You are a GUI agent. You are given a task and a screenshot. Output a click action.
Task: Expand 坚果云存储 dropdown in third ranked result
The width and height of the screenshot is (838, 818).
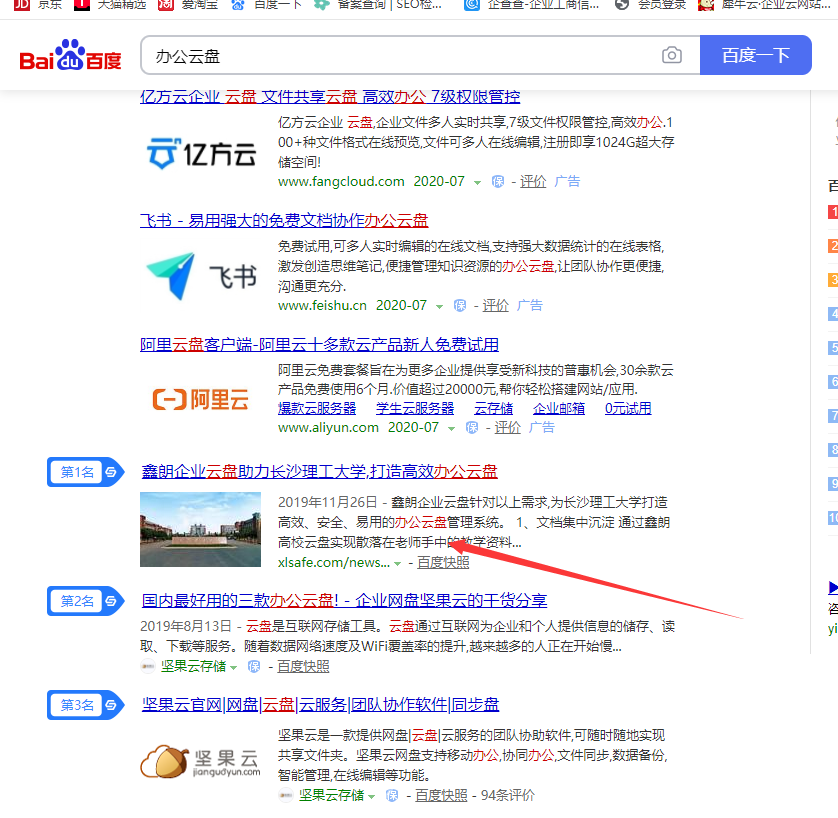tap(371, 797)
